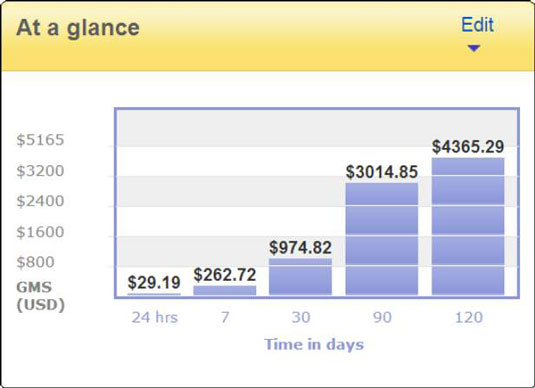Screen dimensions: 535x388
Task: Select the 30 days bar
Action: tap(300, 277)
